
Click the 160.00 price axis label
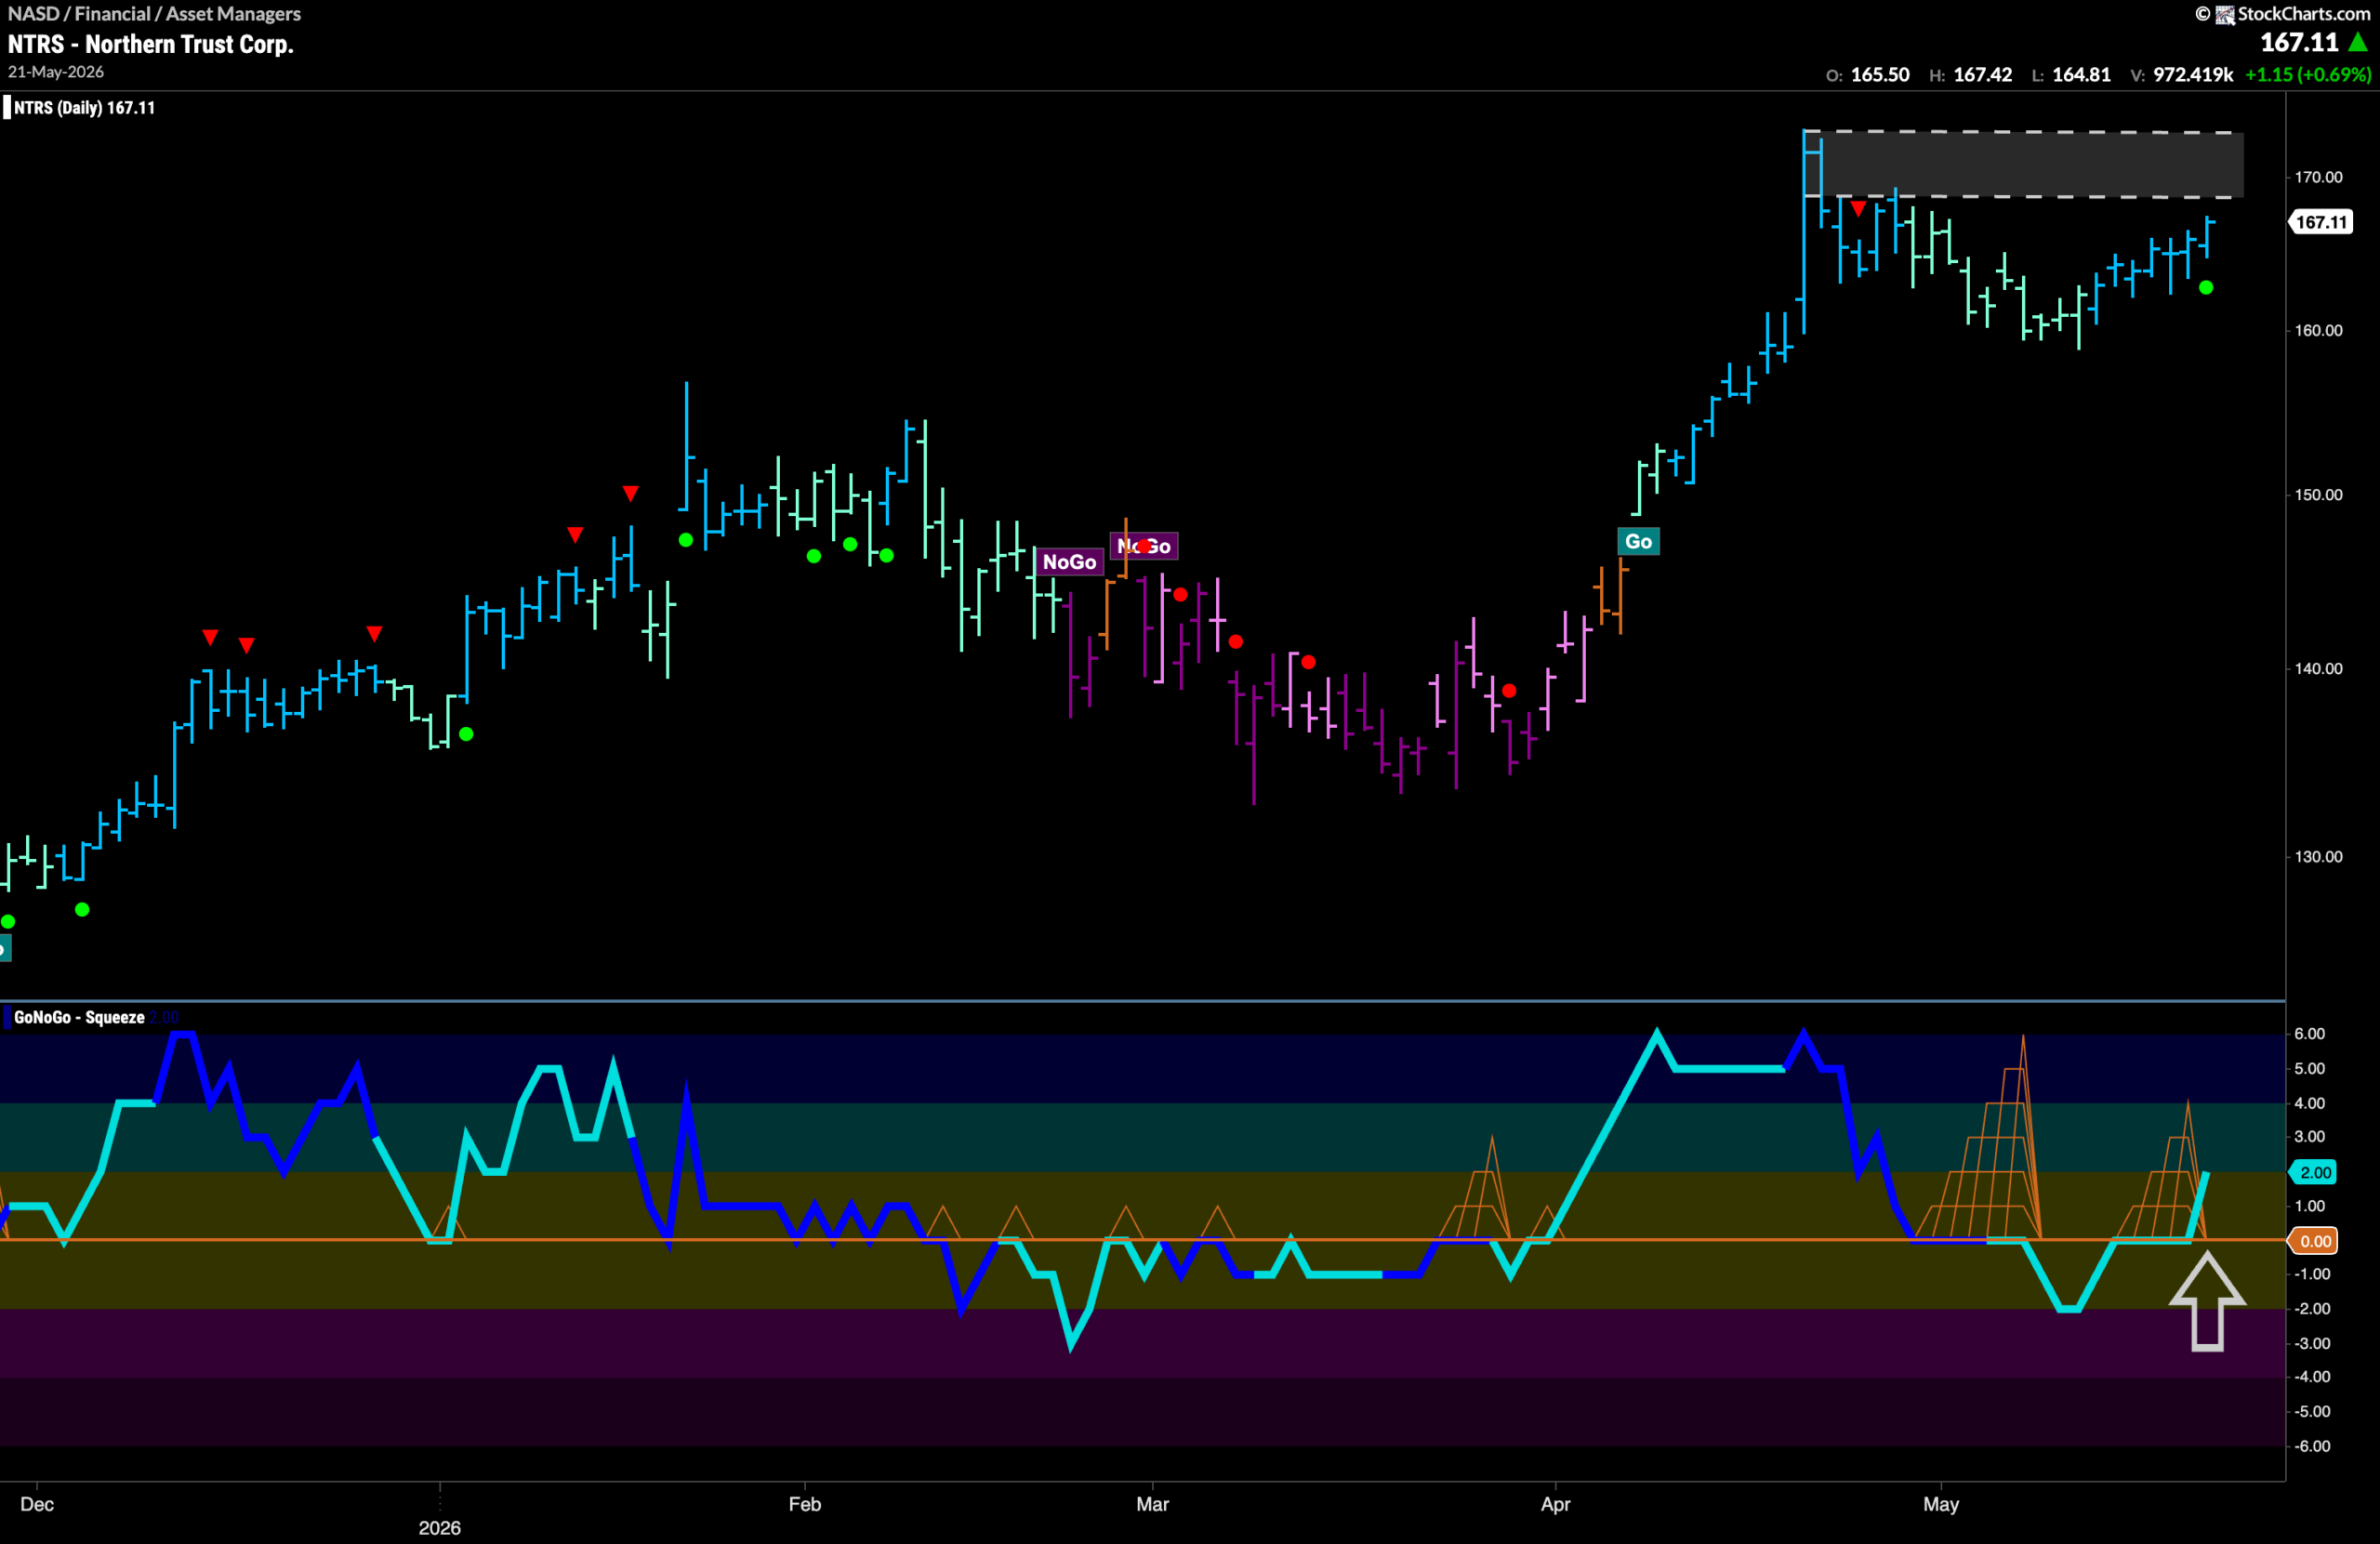(x=2318, y=330)
